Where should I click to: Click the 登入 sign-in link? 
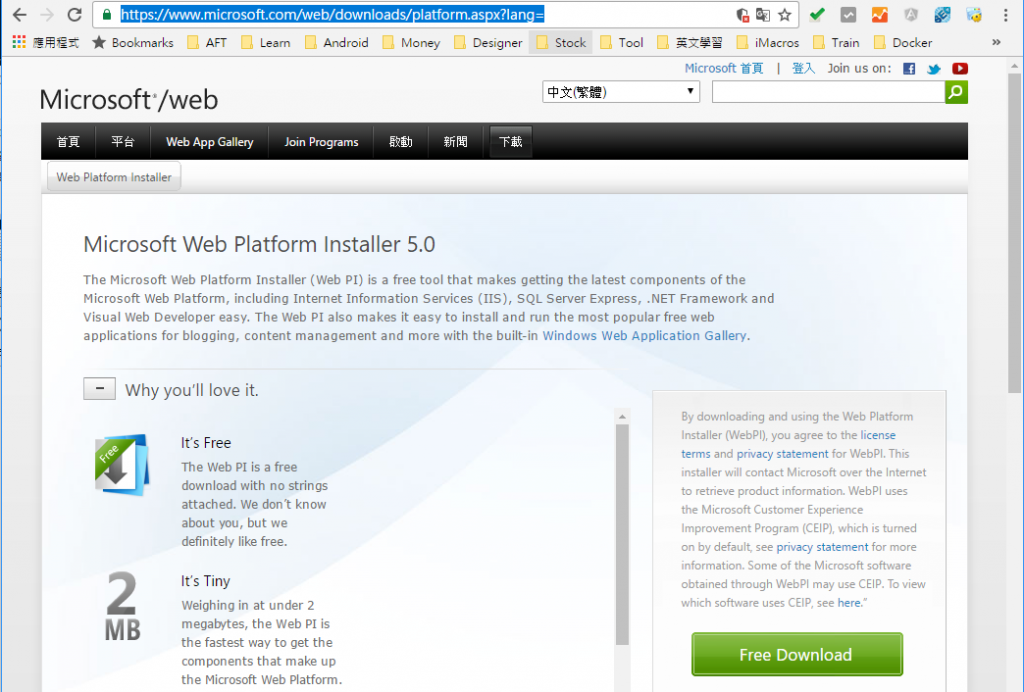pyautogui.click(x=803, y=69)
